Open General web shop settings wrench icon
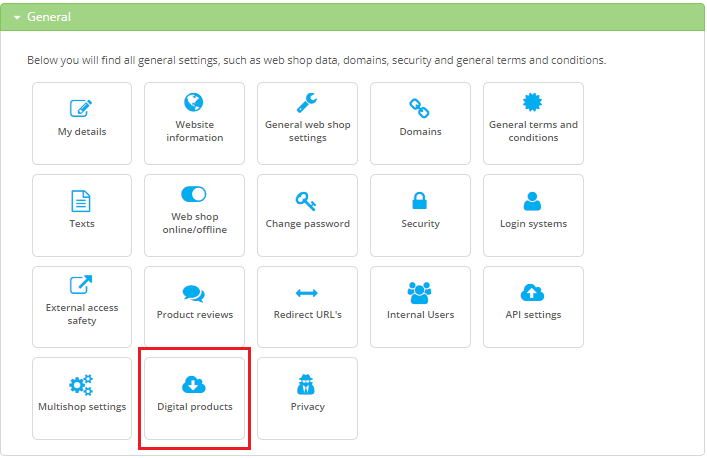Viewport: 707px width, 458px height. click(x=307, y=102)
